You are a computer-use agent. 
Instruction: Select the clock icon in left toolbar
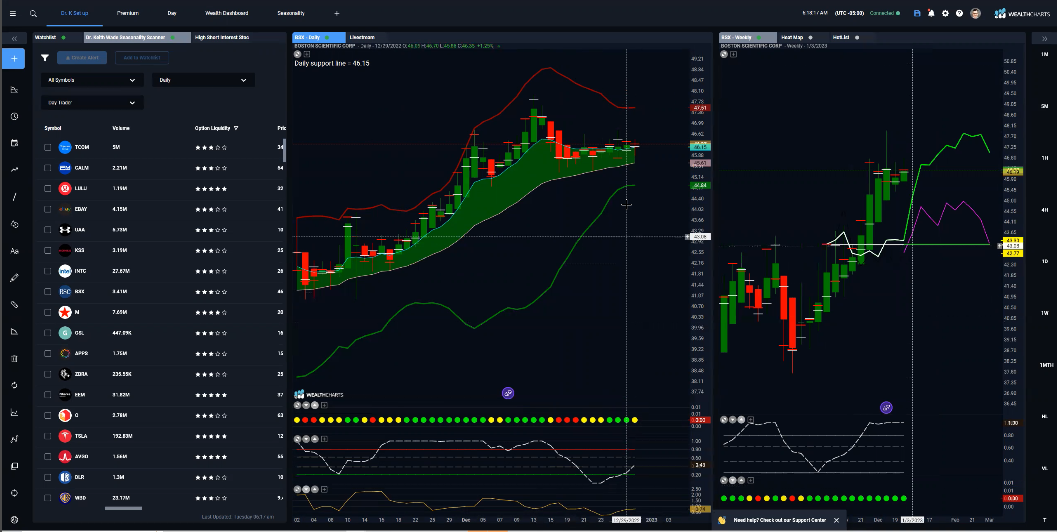coord(14,117)
